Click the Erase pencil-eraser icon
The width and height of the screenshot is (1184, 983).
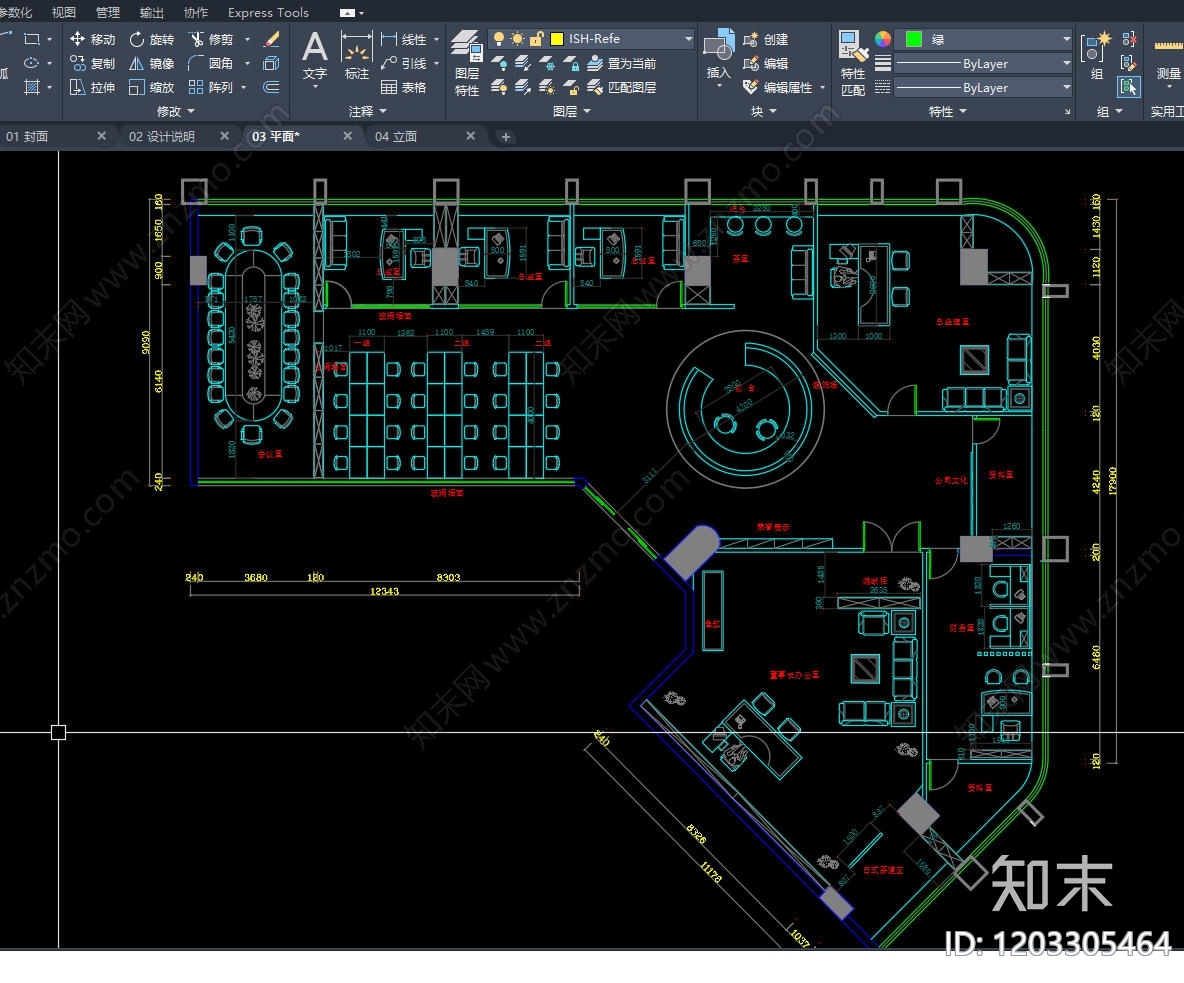tap(272, 39)
